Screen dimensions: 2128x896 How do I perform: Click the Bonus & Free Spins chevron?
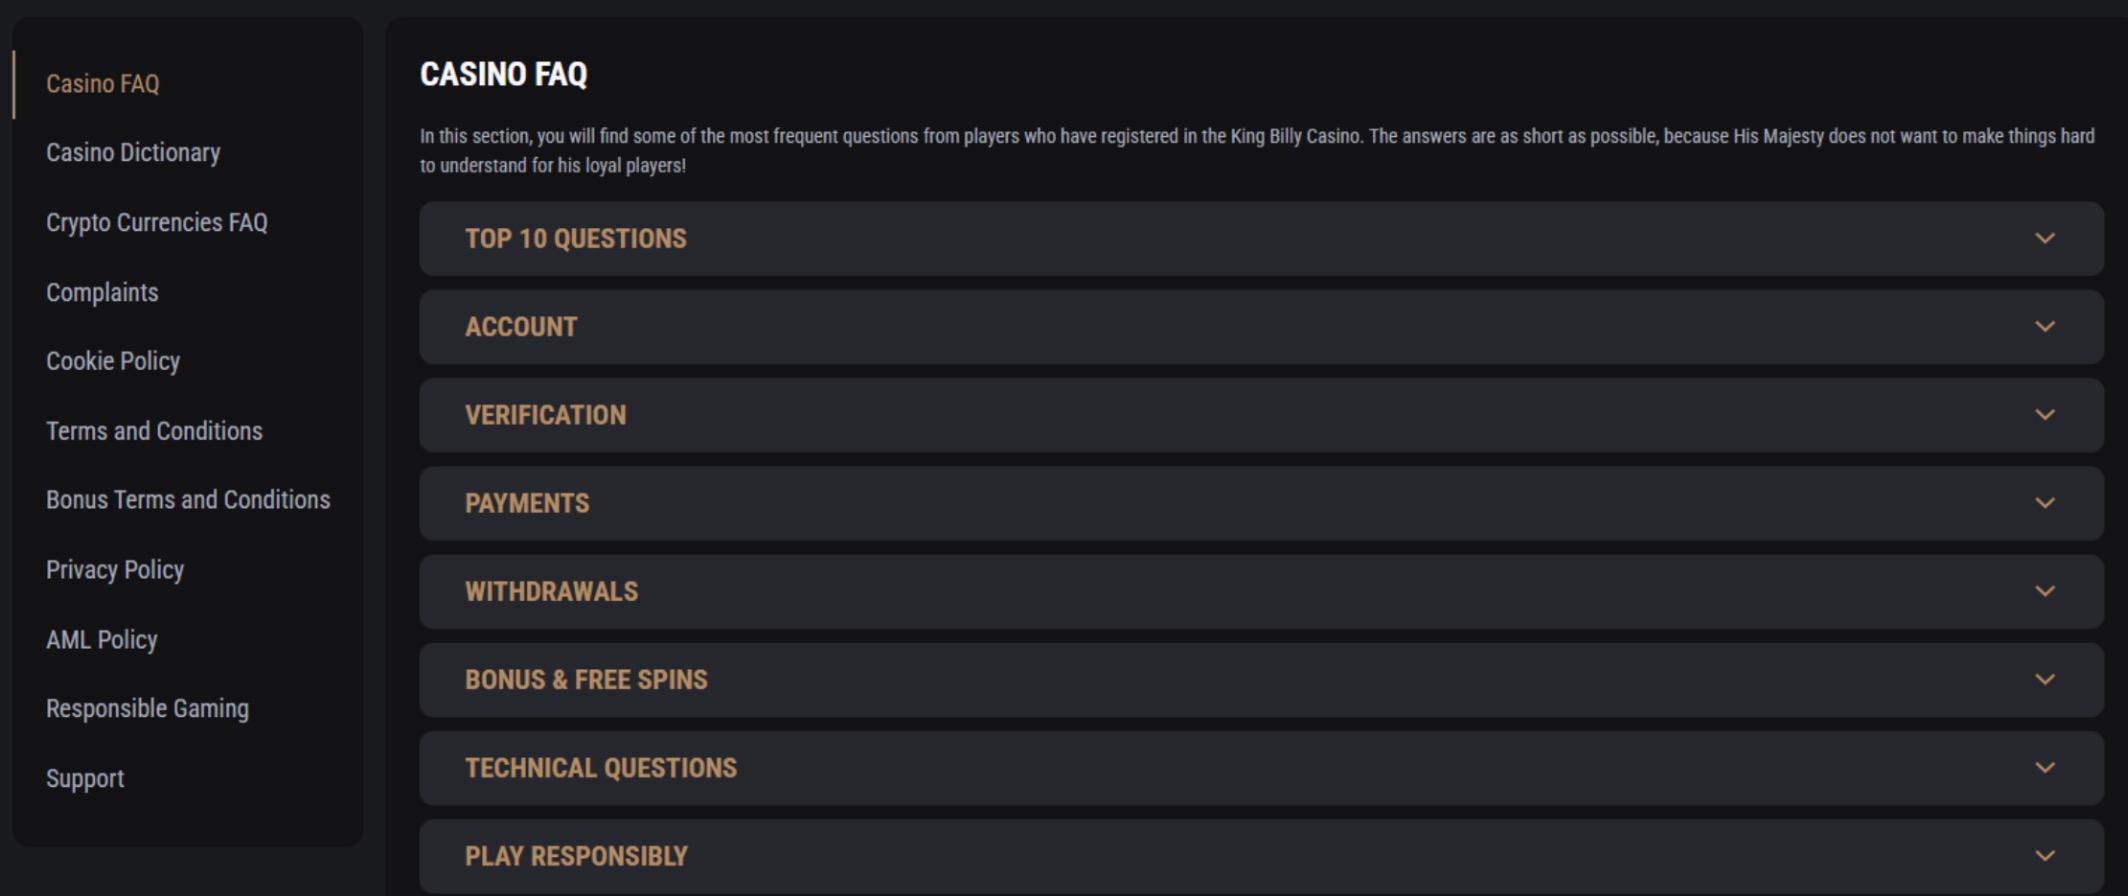point(2044,679)
